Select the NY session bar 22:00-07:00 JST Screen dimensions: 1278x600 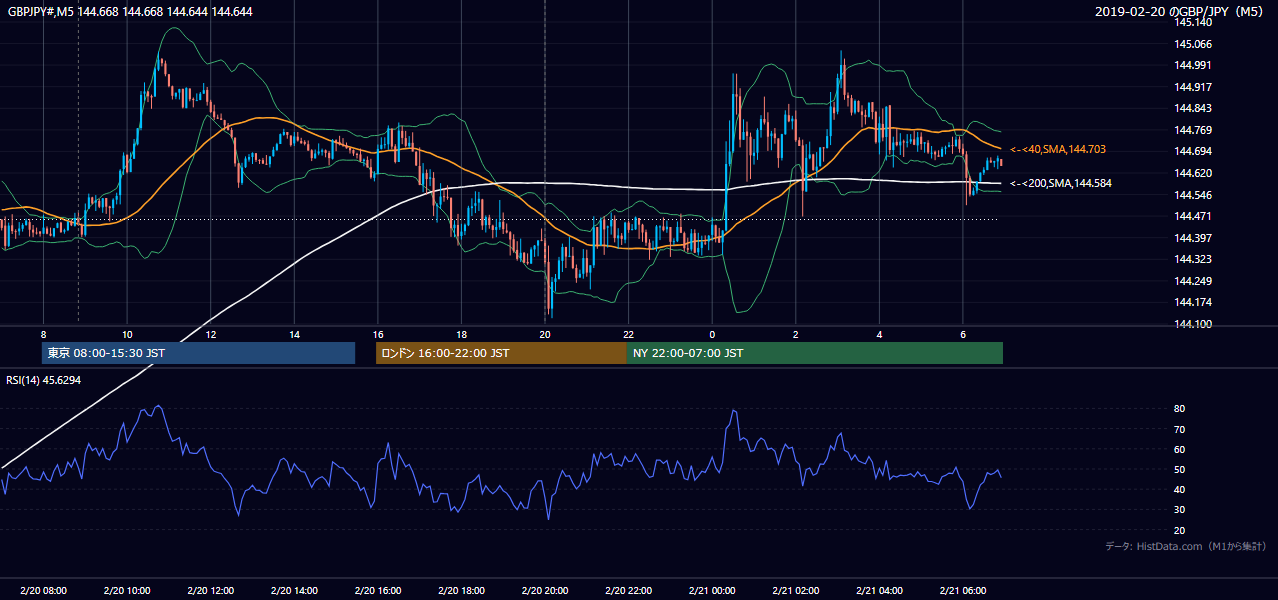815,353
